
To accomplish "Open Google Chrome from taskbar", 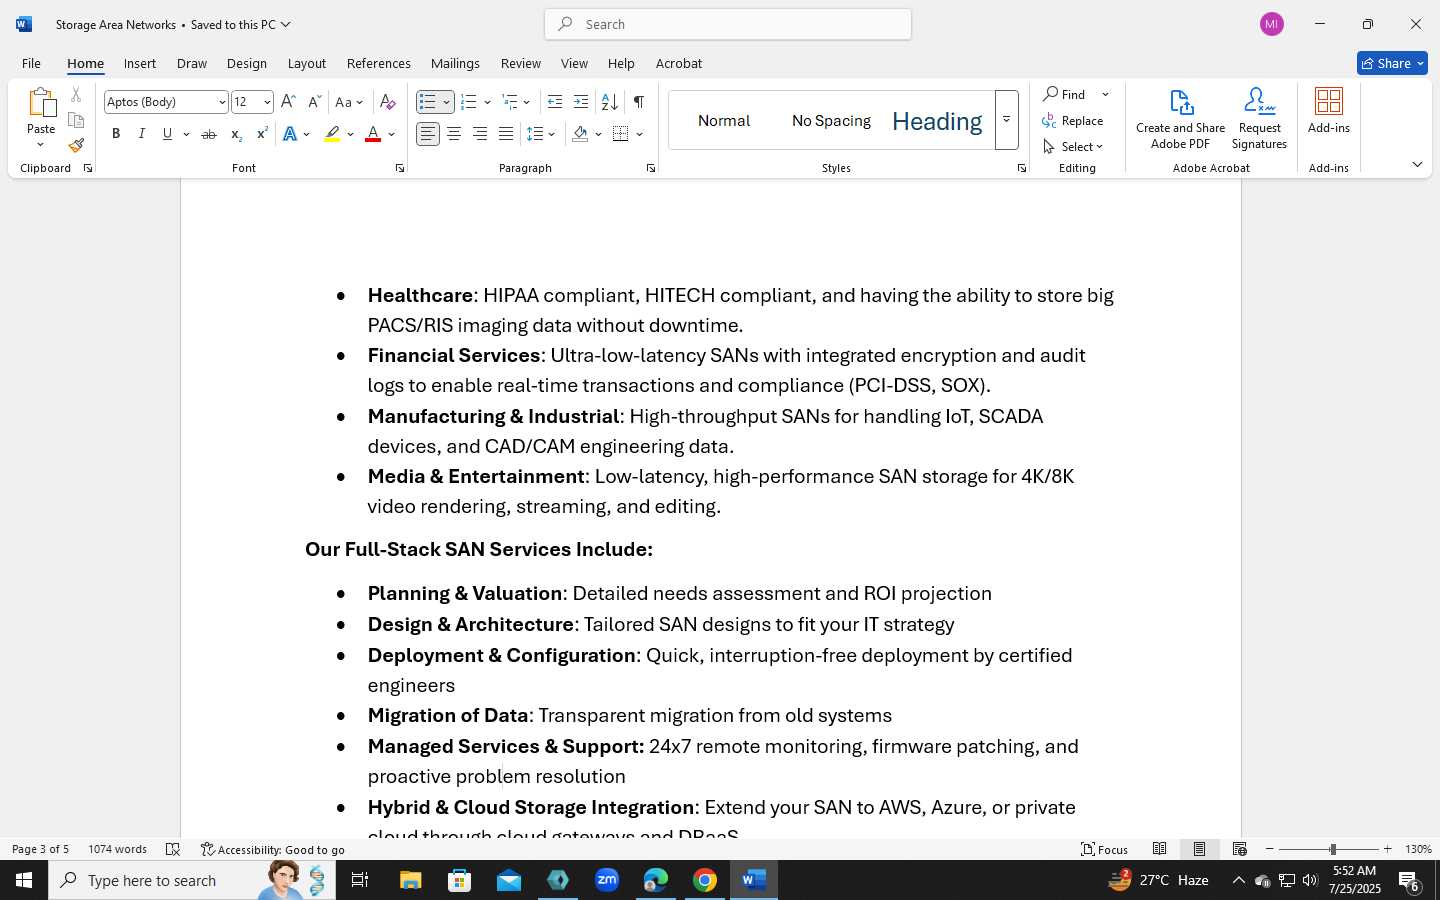I will 705,880.
